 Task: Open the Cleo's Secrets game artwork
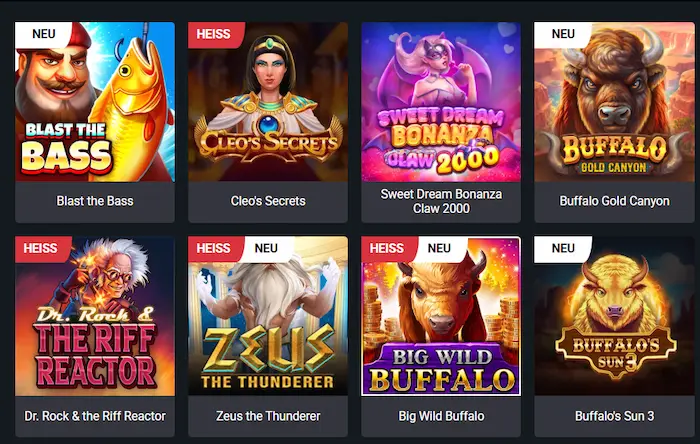(268, 102)
